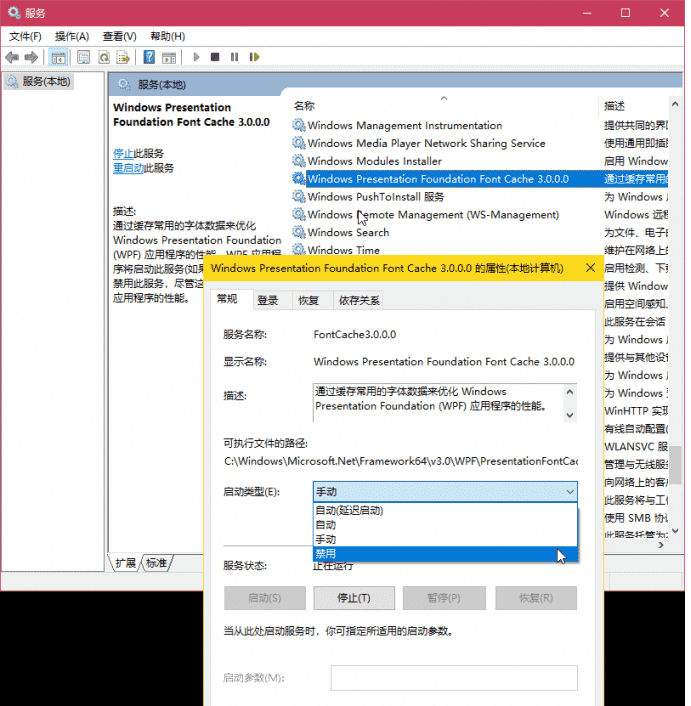Viewport: 691px width, 706px height.
Task: Choose 禁用 from startup type list
Action: 445,553
